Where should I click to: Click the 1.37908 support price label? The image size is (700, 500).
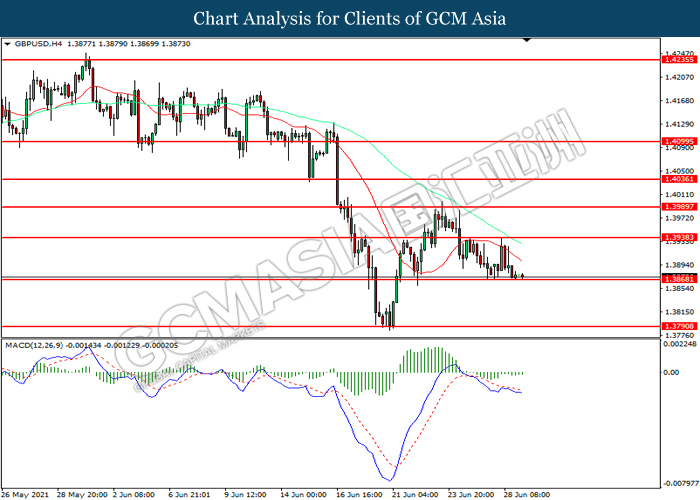coord(679,326)
